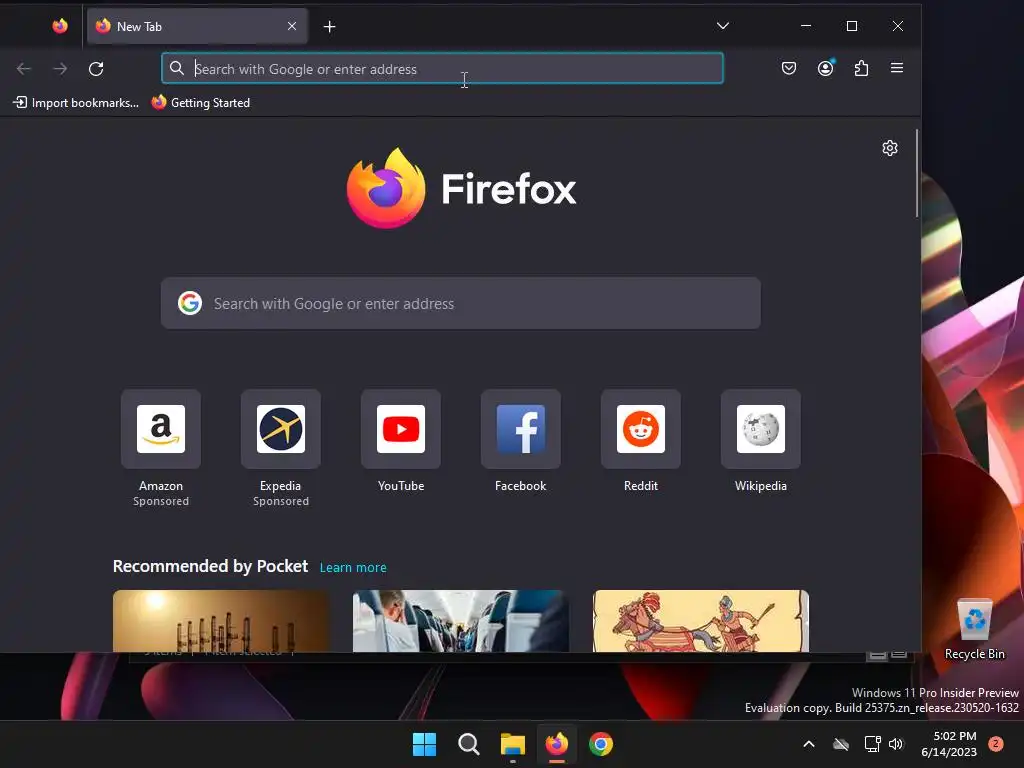The height and width of the screenshot is (768, 1024).
Task: Open the notification badge showing 2
Action: [x=995, y=744]
